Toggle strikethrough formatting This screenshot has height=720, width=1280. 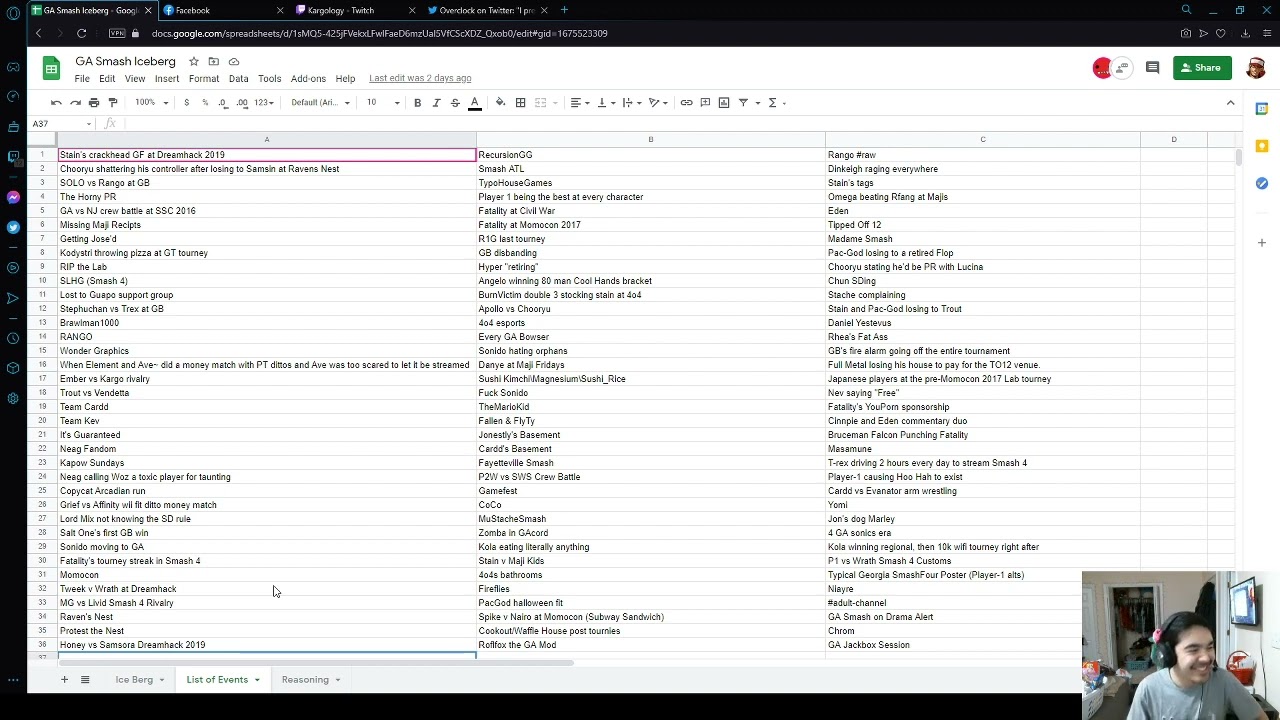[x=455, y=102]
